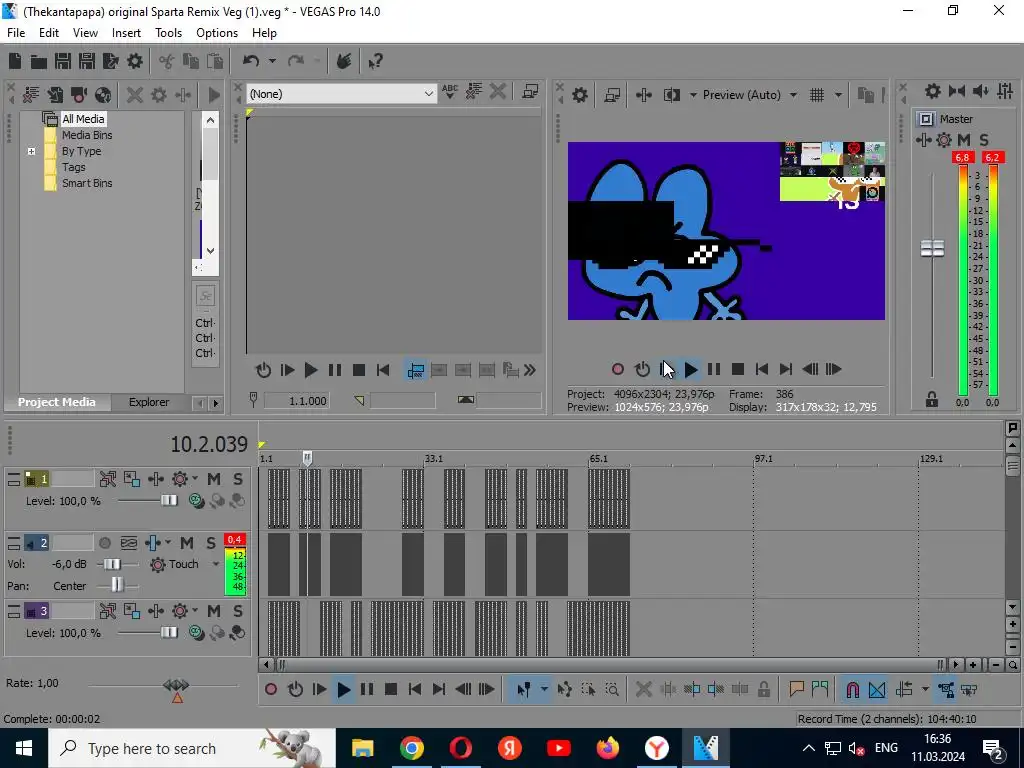Solo audio track 2
This screenshot has height=768, width=1024.
[x=211, y=543]
